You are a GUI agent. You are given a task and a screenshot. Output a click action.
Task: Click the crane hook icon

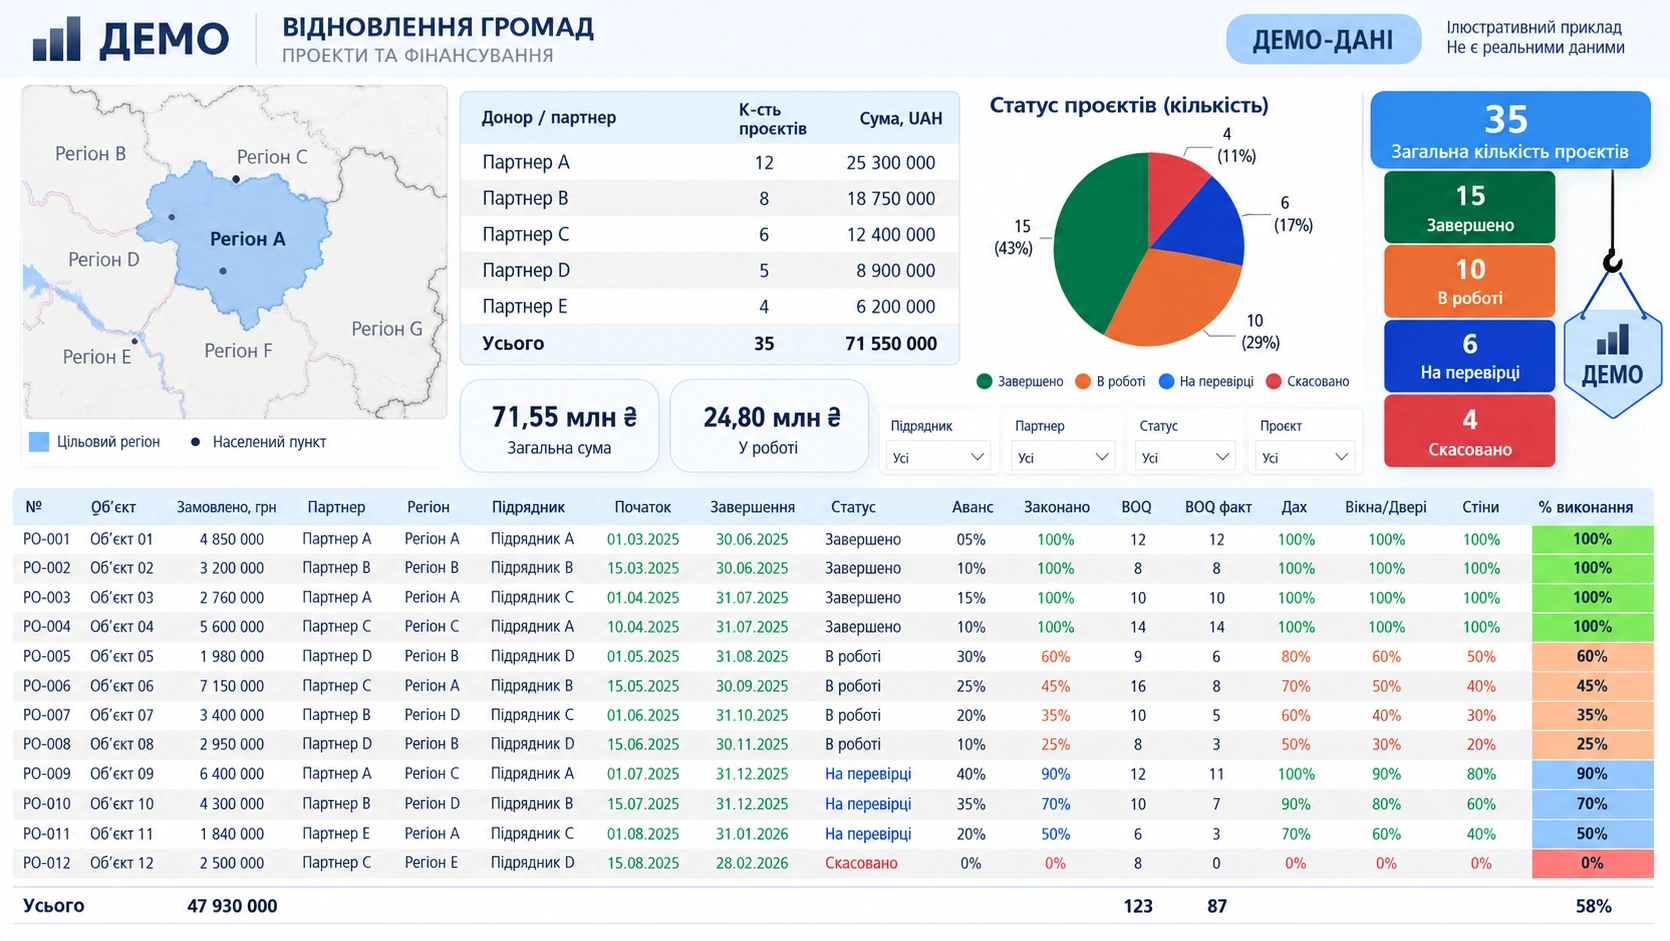tap(1612, 262)
